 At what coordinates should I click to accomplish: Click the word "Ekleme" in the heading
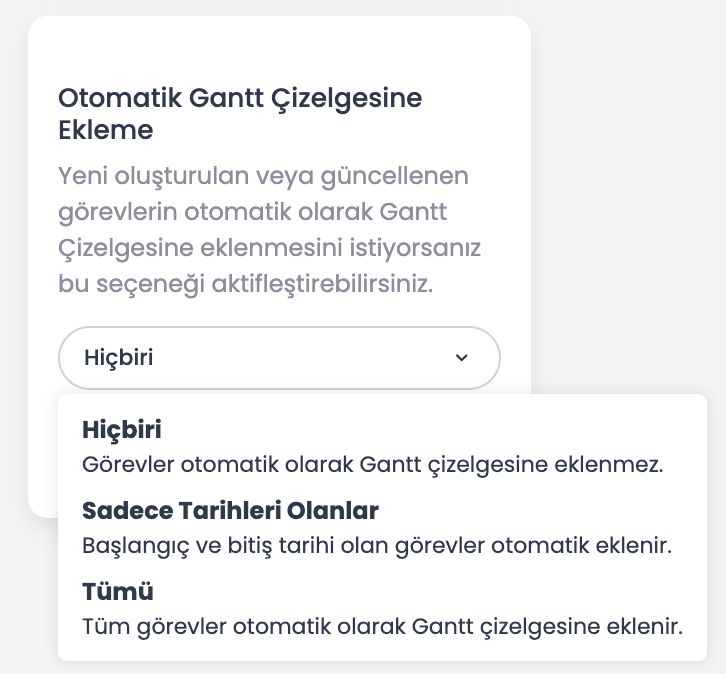[105, 130]
